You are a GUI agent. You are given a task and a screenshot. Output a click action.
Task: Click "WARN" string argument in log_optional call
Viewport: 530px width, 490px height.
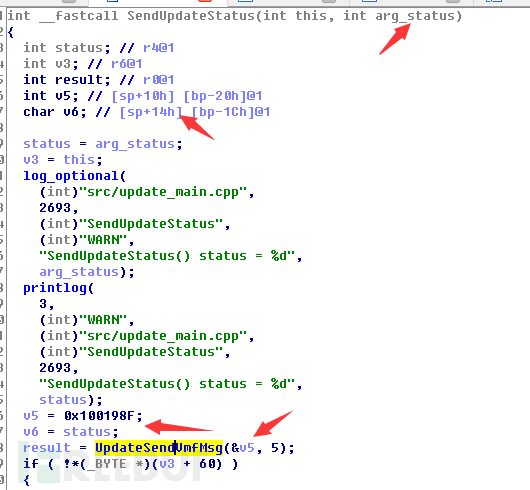point(103,240)
